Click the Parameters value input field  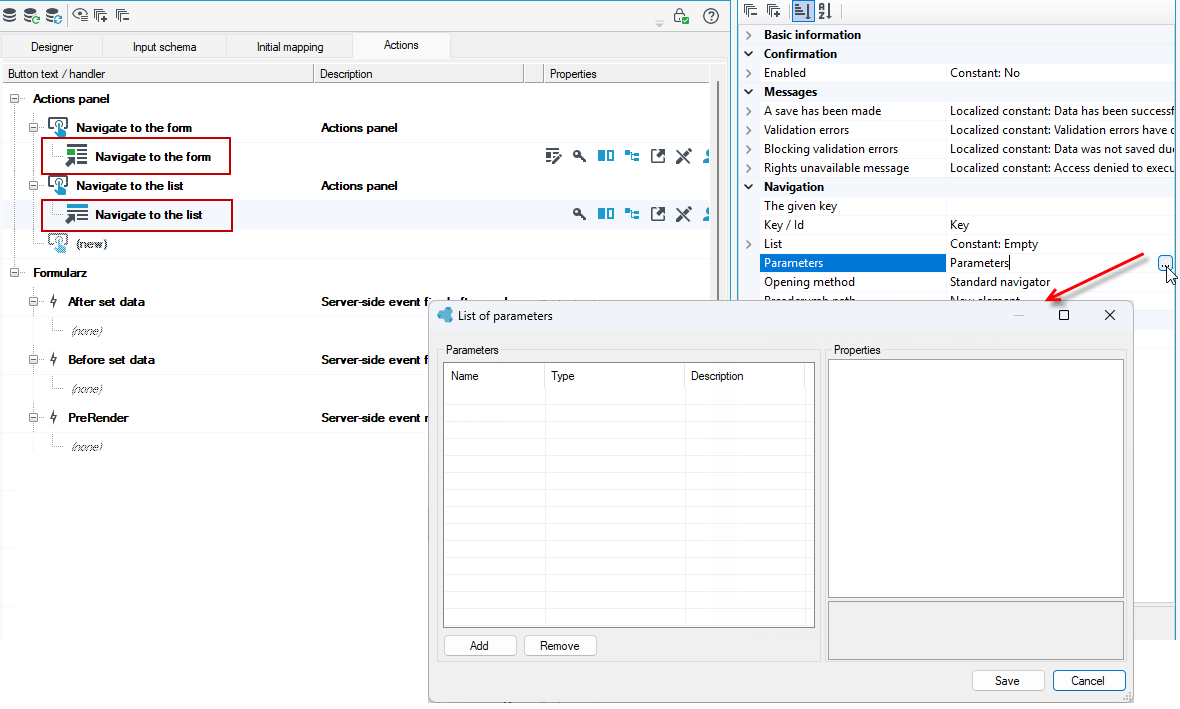click(1052, 263)
